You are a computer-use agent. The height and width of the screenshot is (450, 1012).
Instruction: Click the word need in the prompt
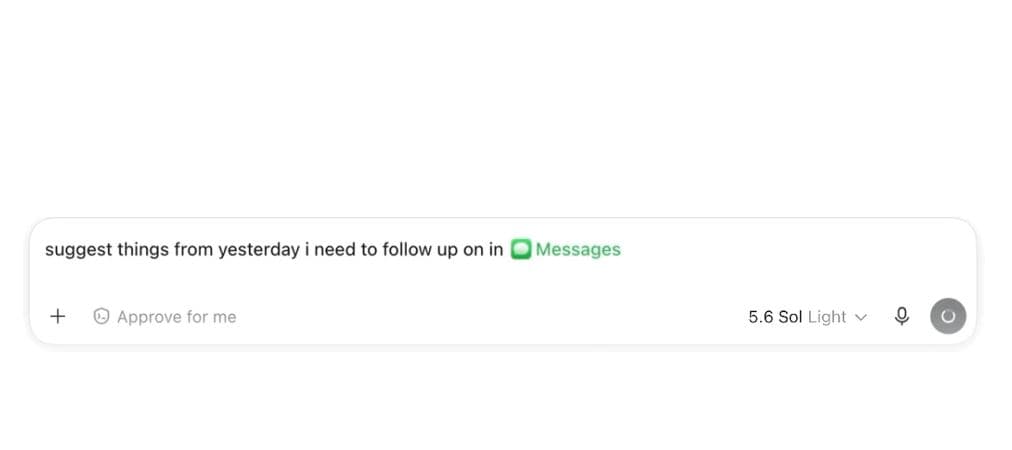[335, 249]
